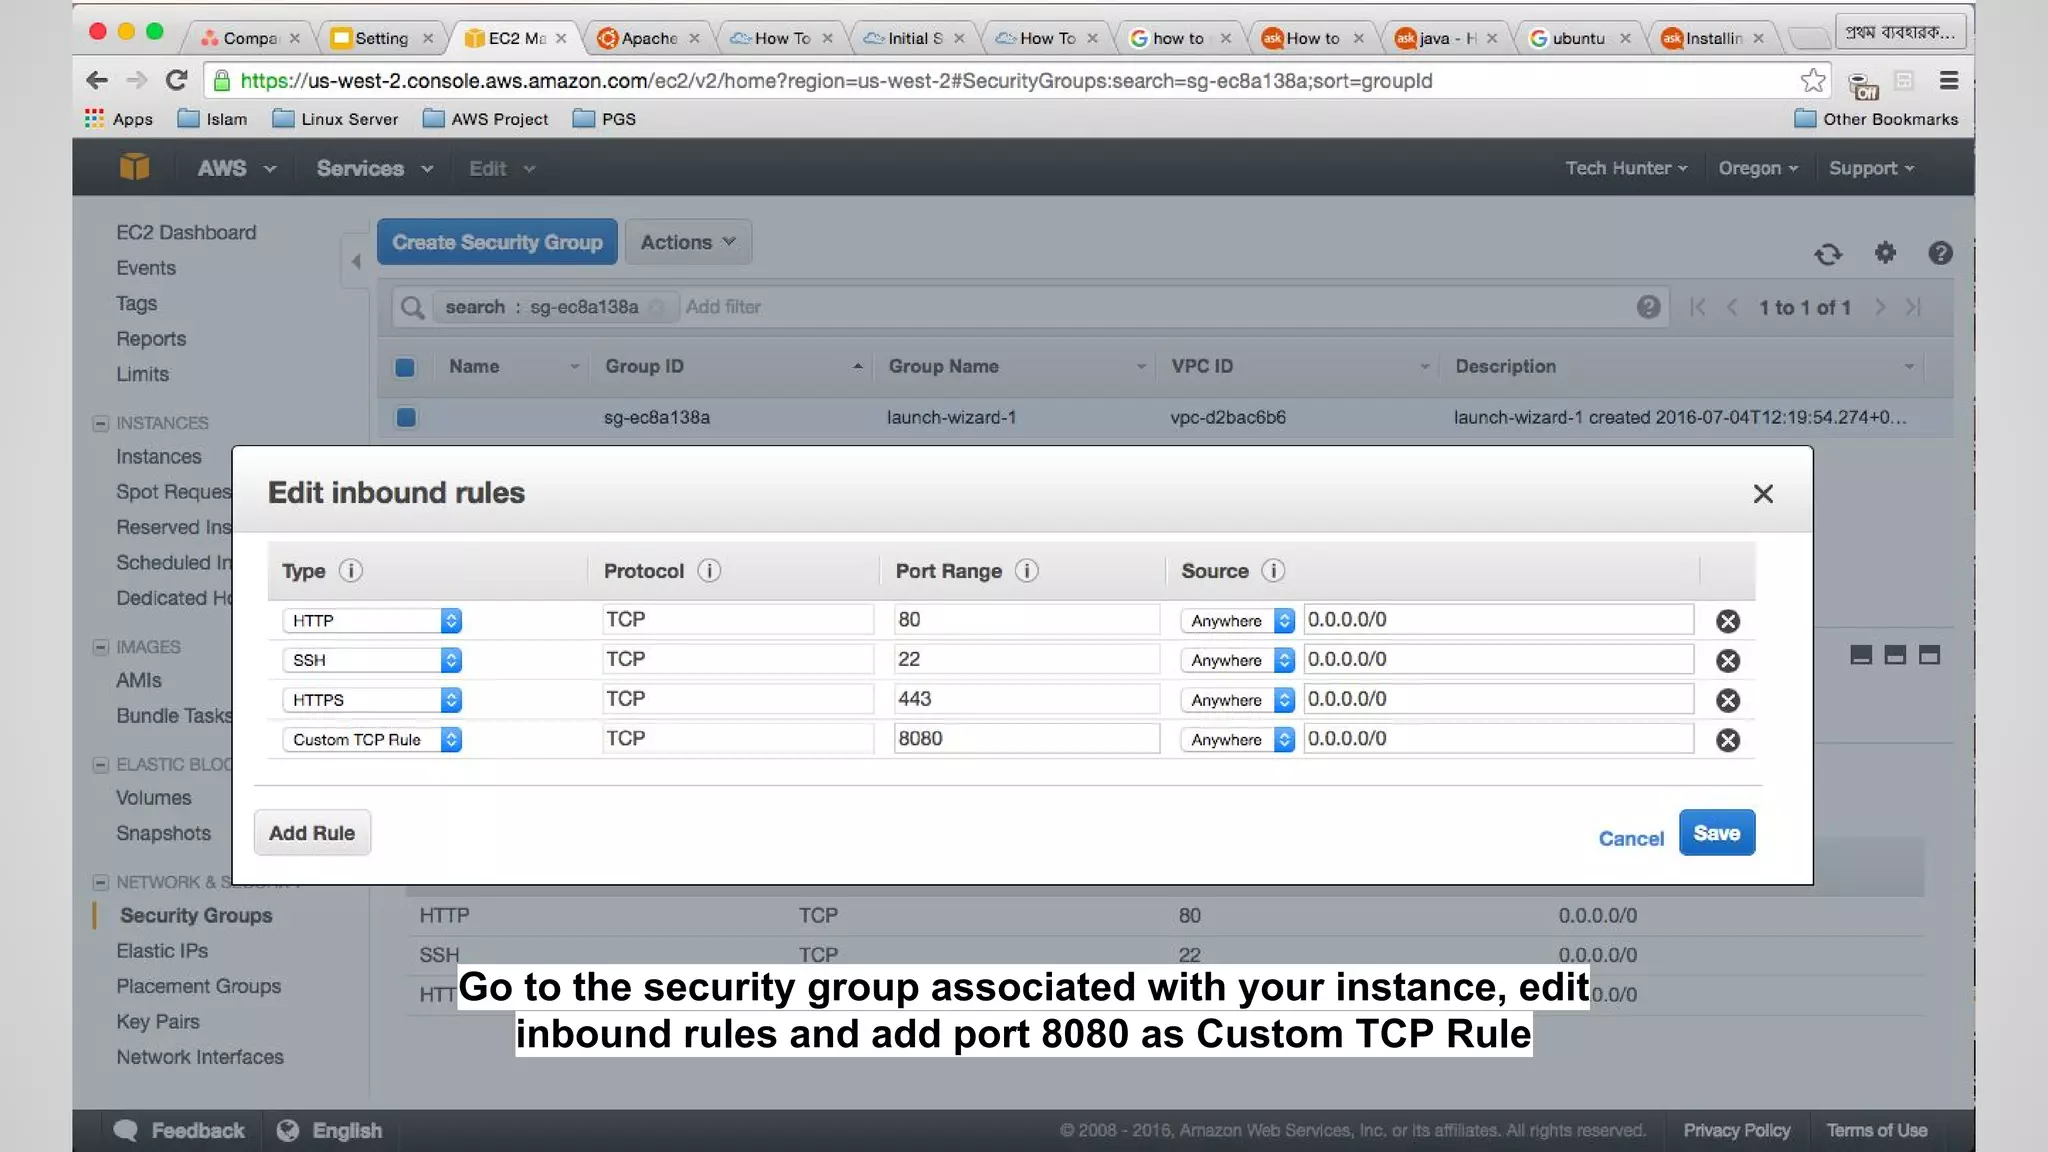Collapse the INSTANCES sidebar section
The height and width of the screenshot is (1152, 2048).
(x=100, y=423)
